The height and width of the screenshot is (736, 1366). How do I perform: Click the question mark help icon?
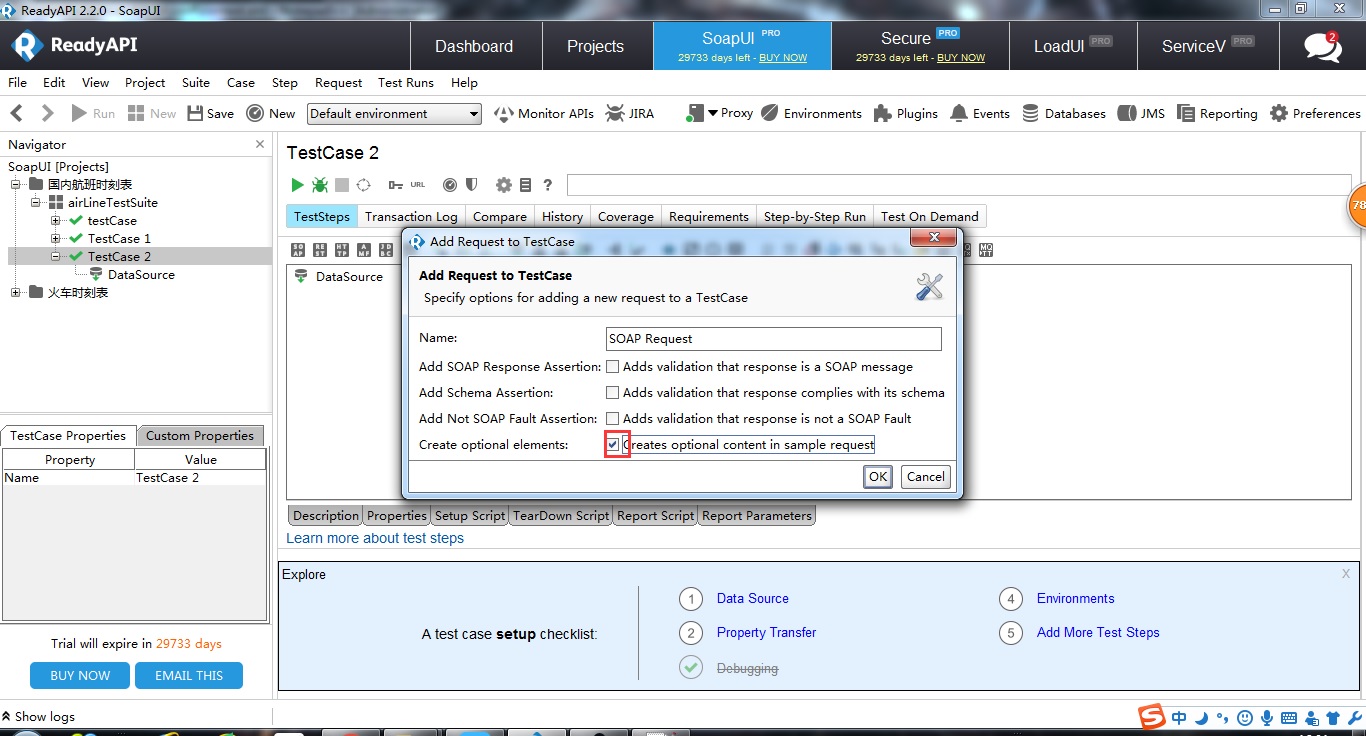tap(548, 185)
